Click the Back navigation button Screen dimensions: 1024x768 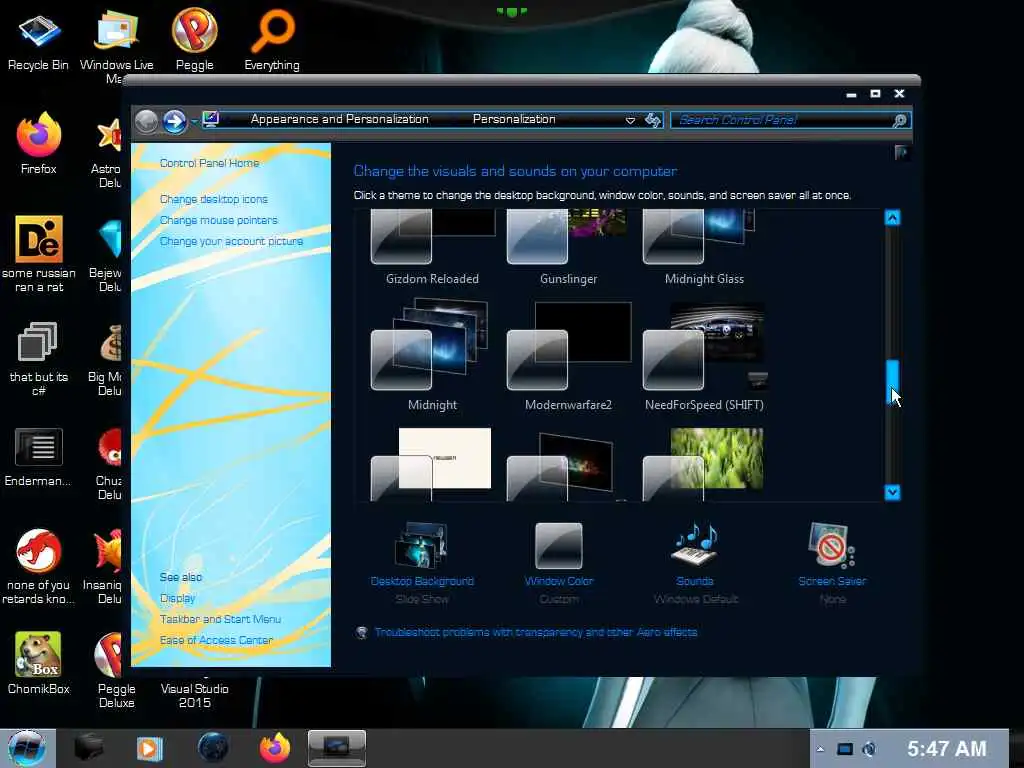[x=147, y=121]
